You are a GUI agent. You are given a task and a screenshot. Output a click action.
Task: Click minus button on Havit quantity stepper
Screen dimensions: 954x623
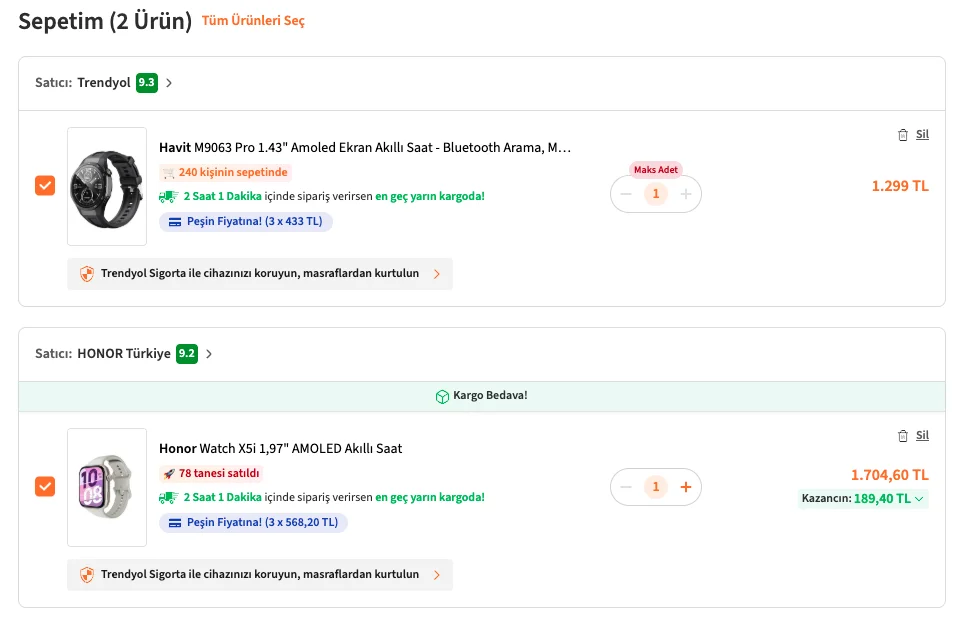tap(626, 194)
